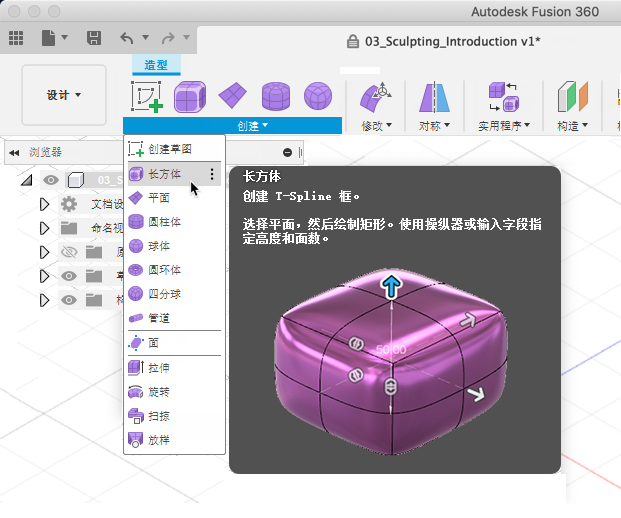Choose 球体 from the create menu
621x518 pixels.
174,246
